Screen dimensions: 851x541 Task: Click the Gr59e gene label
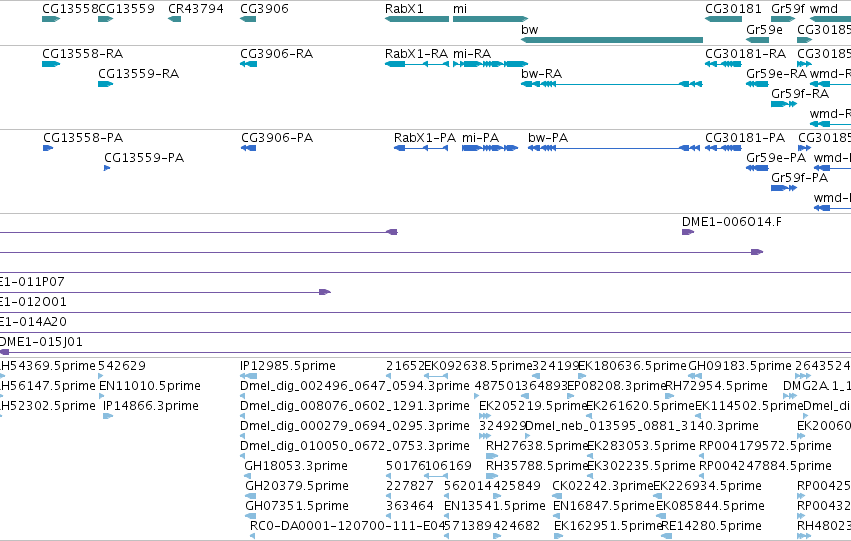pyautogui.click(x=764, y=29)
